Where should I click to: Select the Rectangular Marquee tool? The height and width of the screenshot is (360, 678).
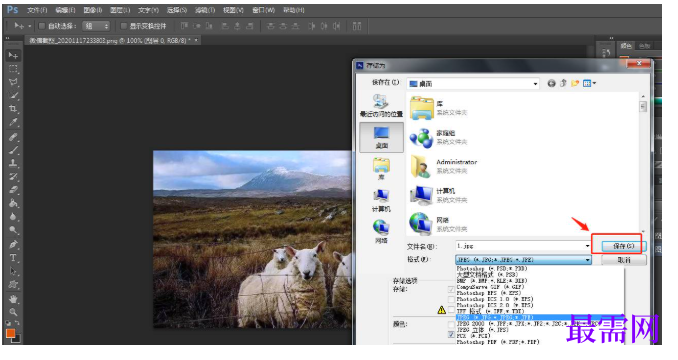tap(13, 69)
